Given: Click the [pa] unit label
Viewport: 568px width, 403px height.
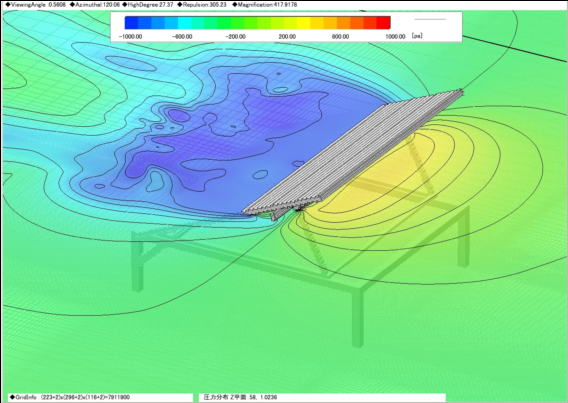Looking at the screenshot, I should (x=417, y=36).
